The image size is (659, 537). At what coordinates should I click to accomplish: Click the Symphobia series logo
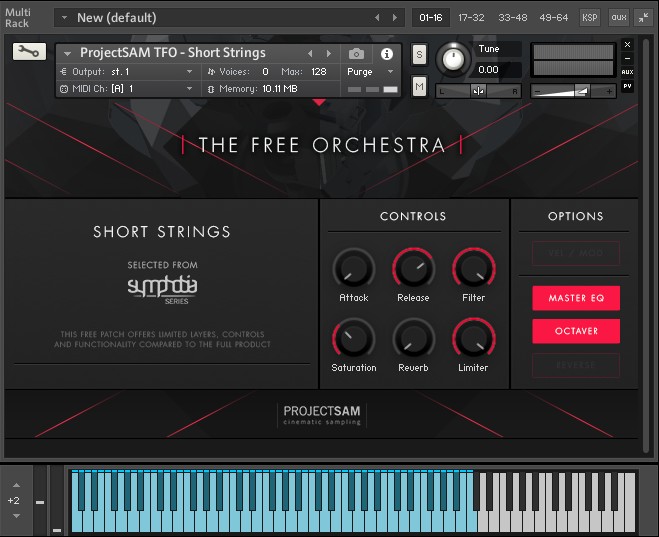(x=163, y=289)
